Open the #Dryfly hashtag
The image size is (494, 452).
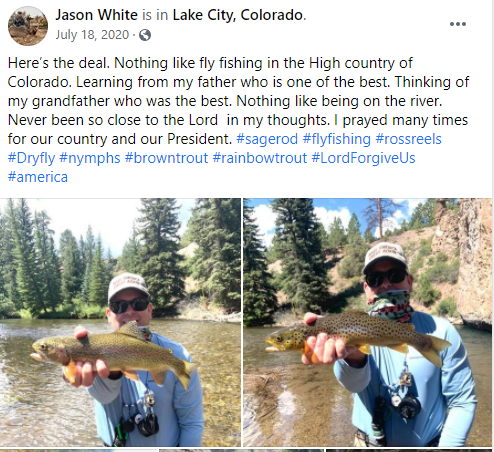(x=31, y=158)
